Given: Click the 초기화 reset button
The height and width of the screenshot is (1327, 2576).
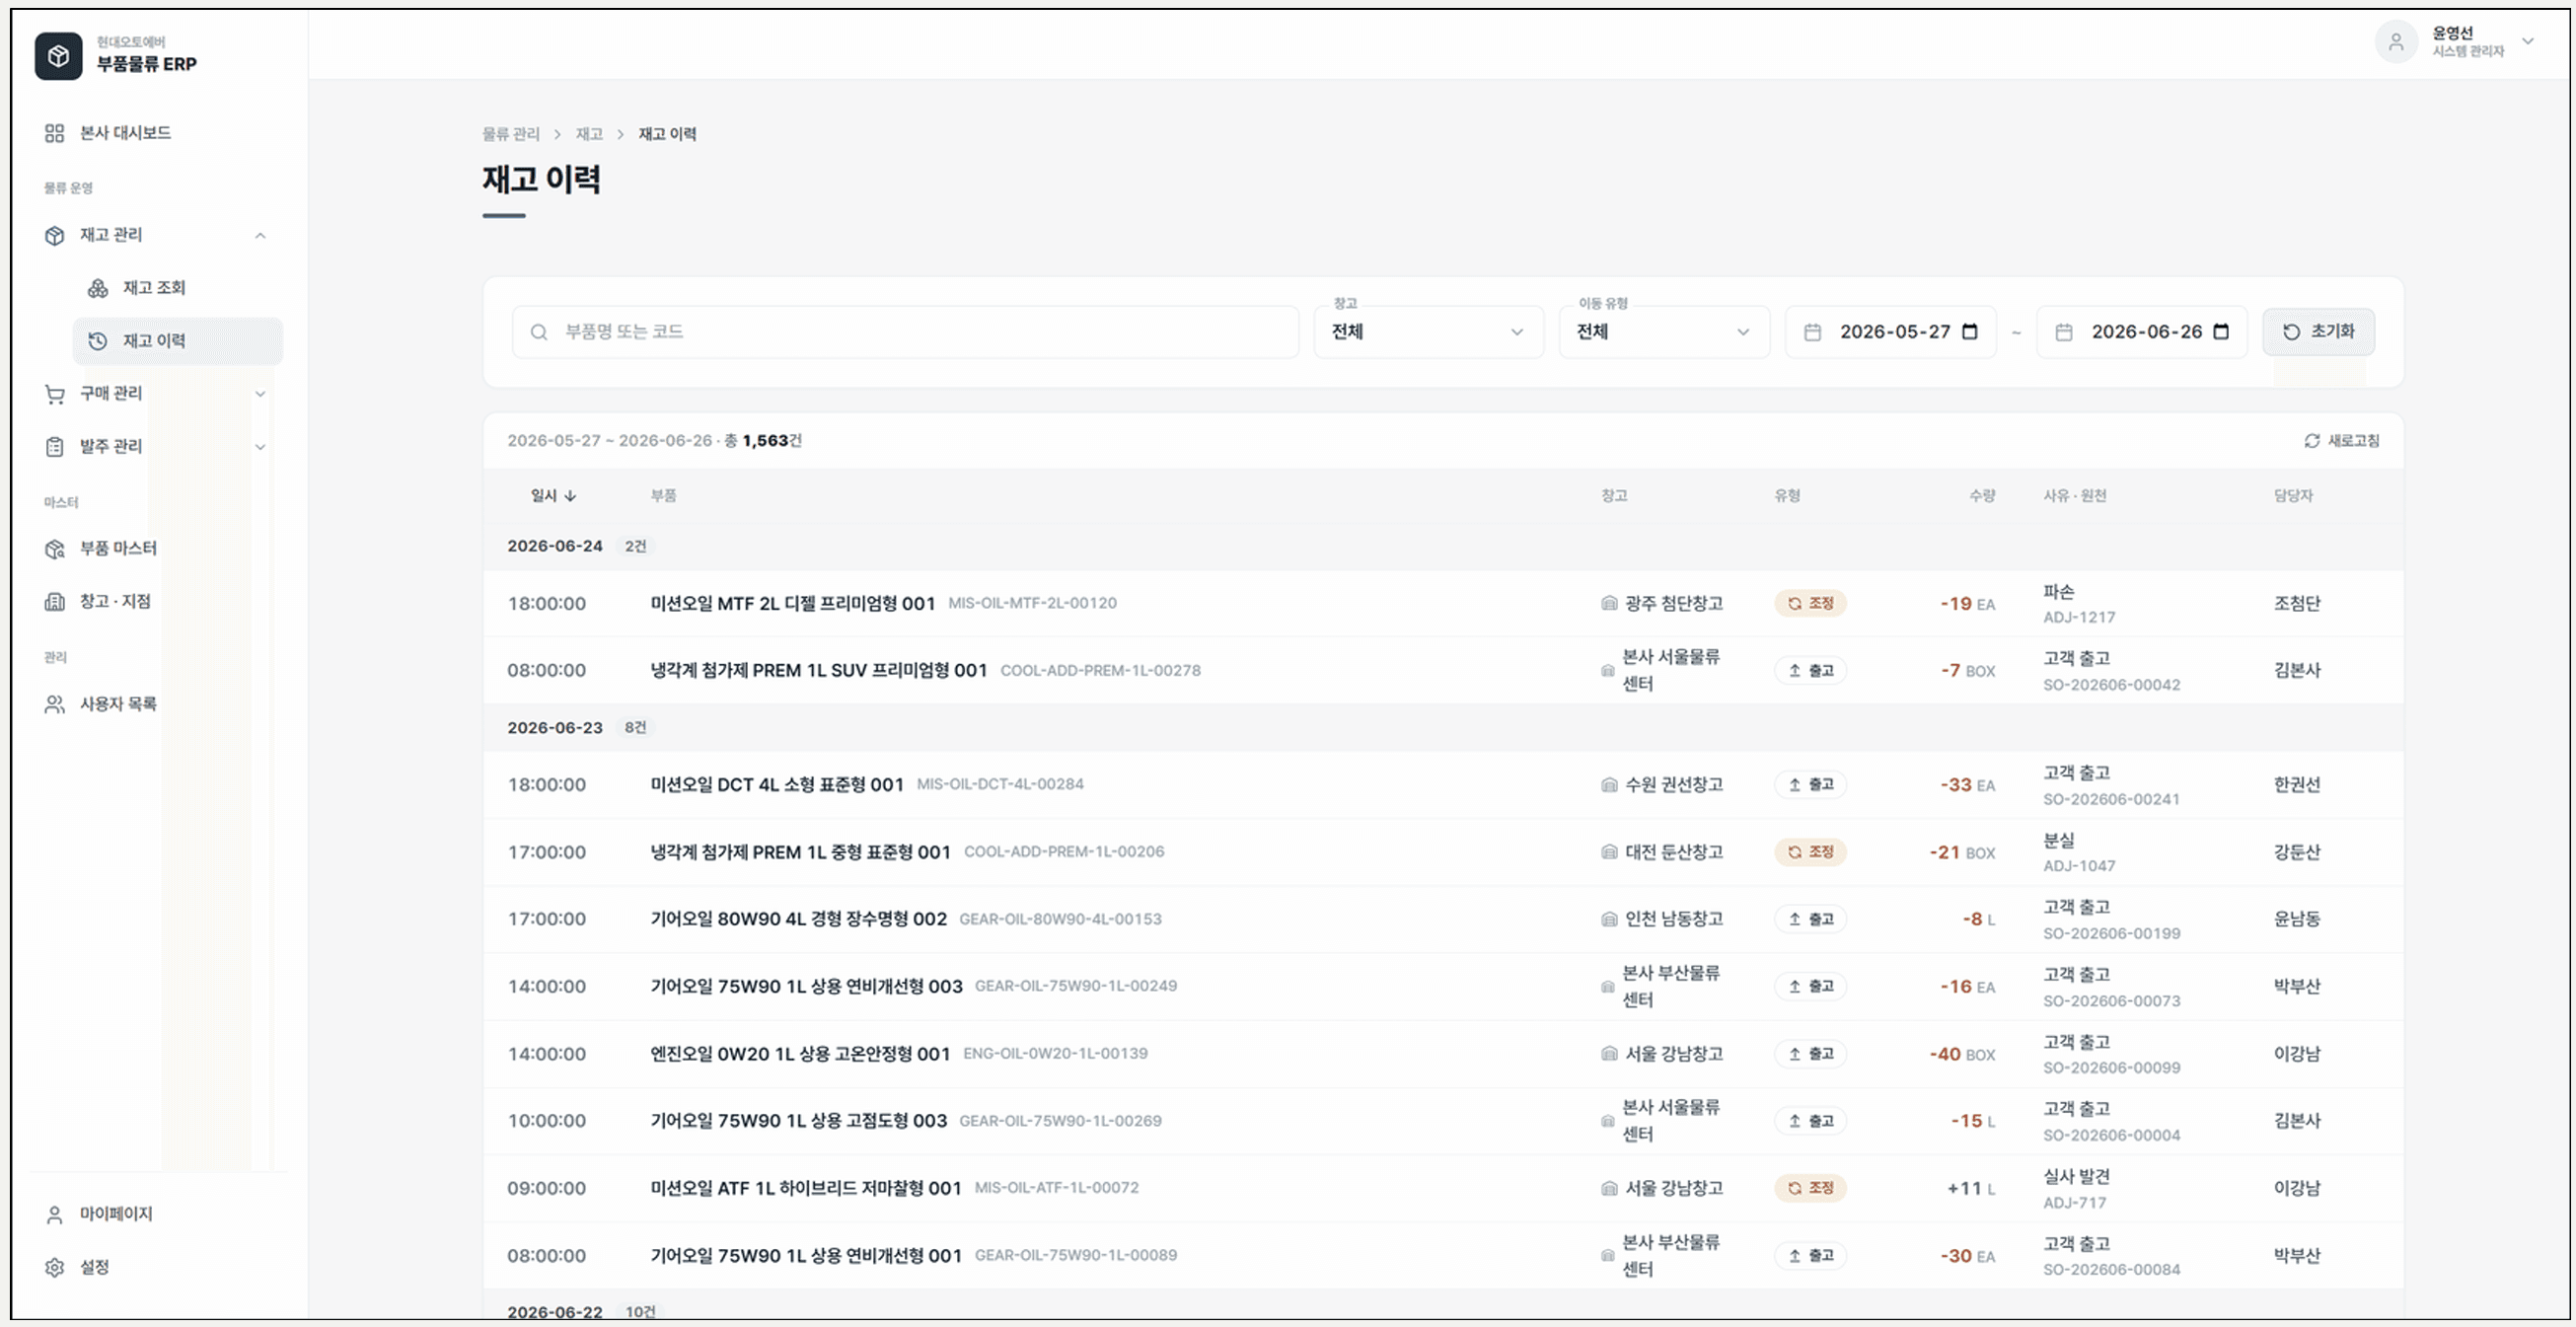Looking at the screenshot, I should pos(2318,332).
